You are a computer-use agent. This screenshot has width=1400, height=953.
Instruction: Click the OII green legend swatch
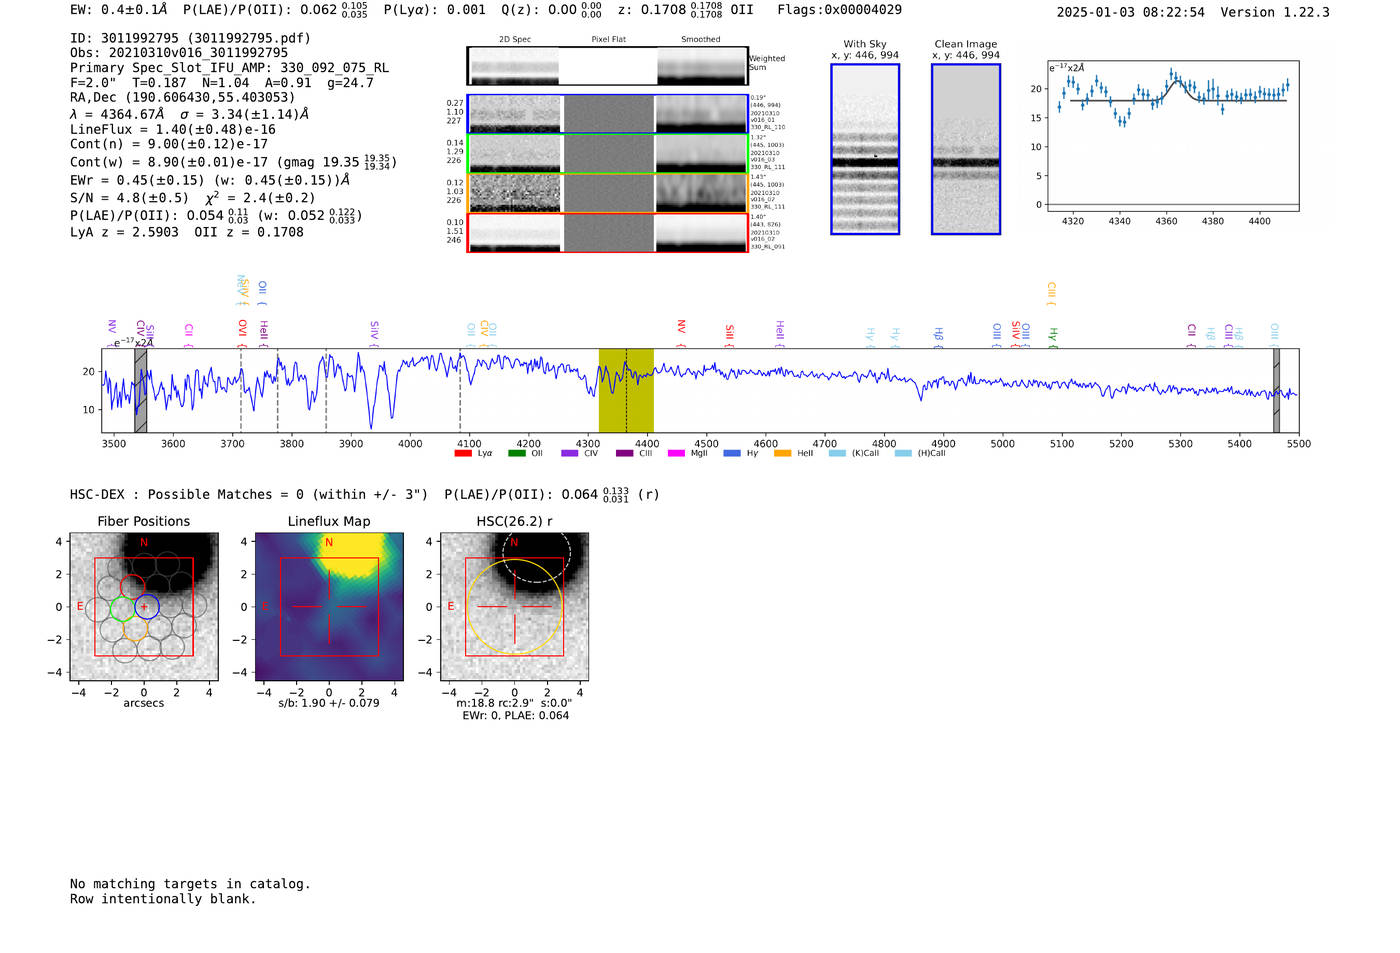point(516,453)
